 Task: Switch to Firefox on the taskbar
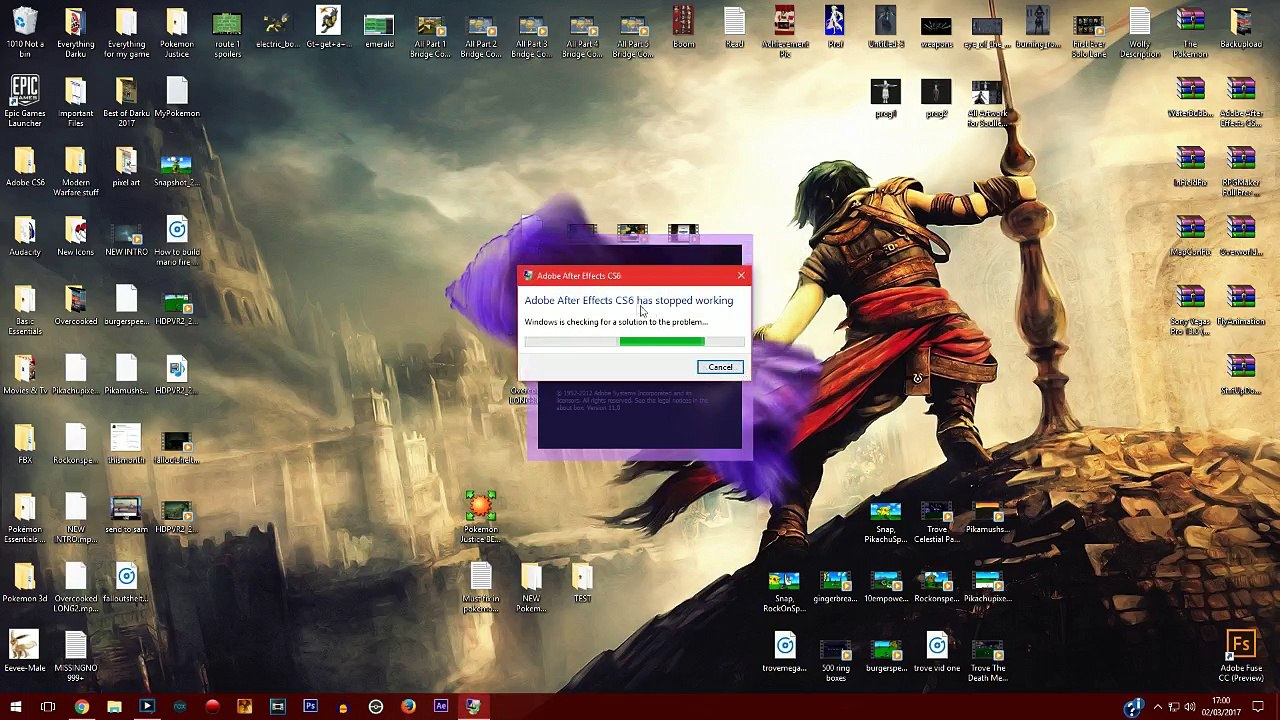(x=408, y=707)
